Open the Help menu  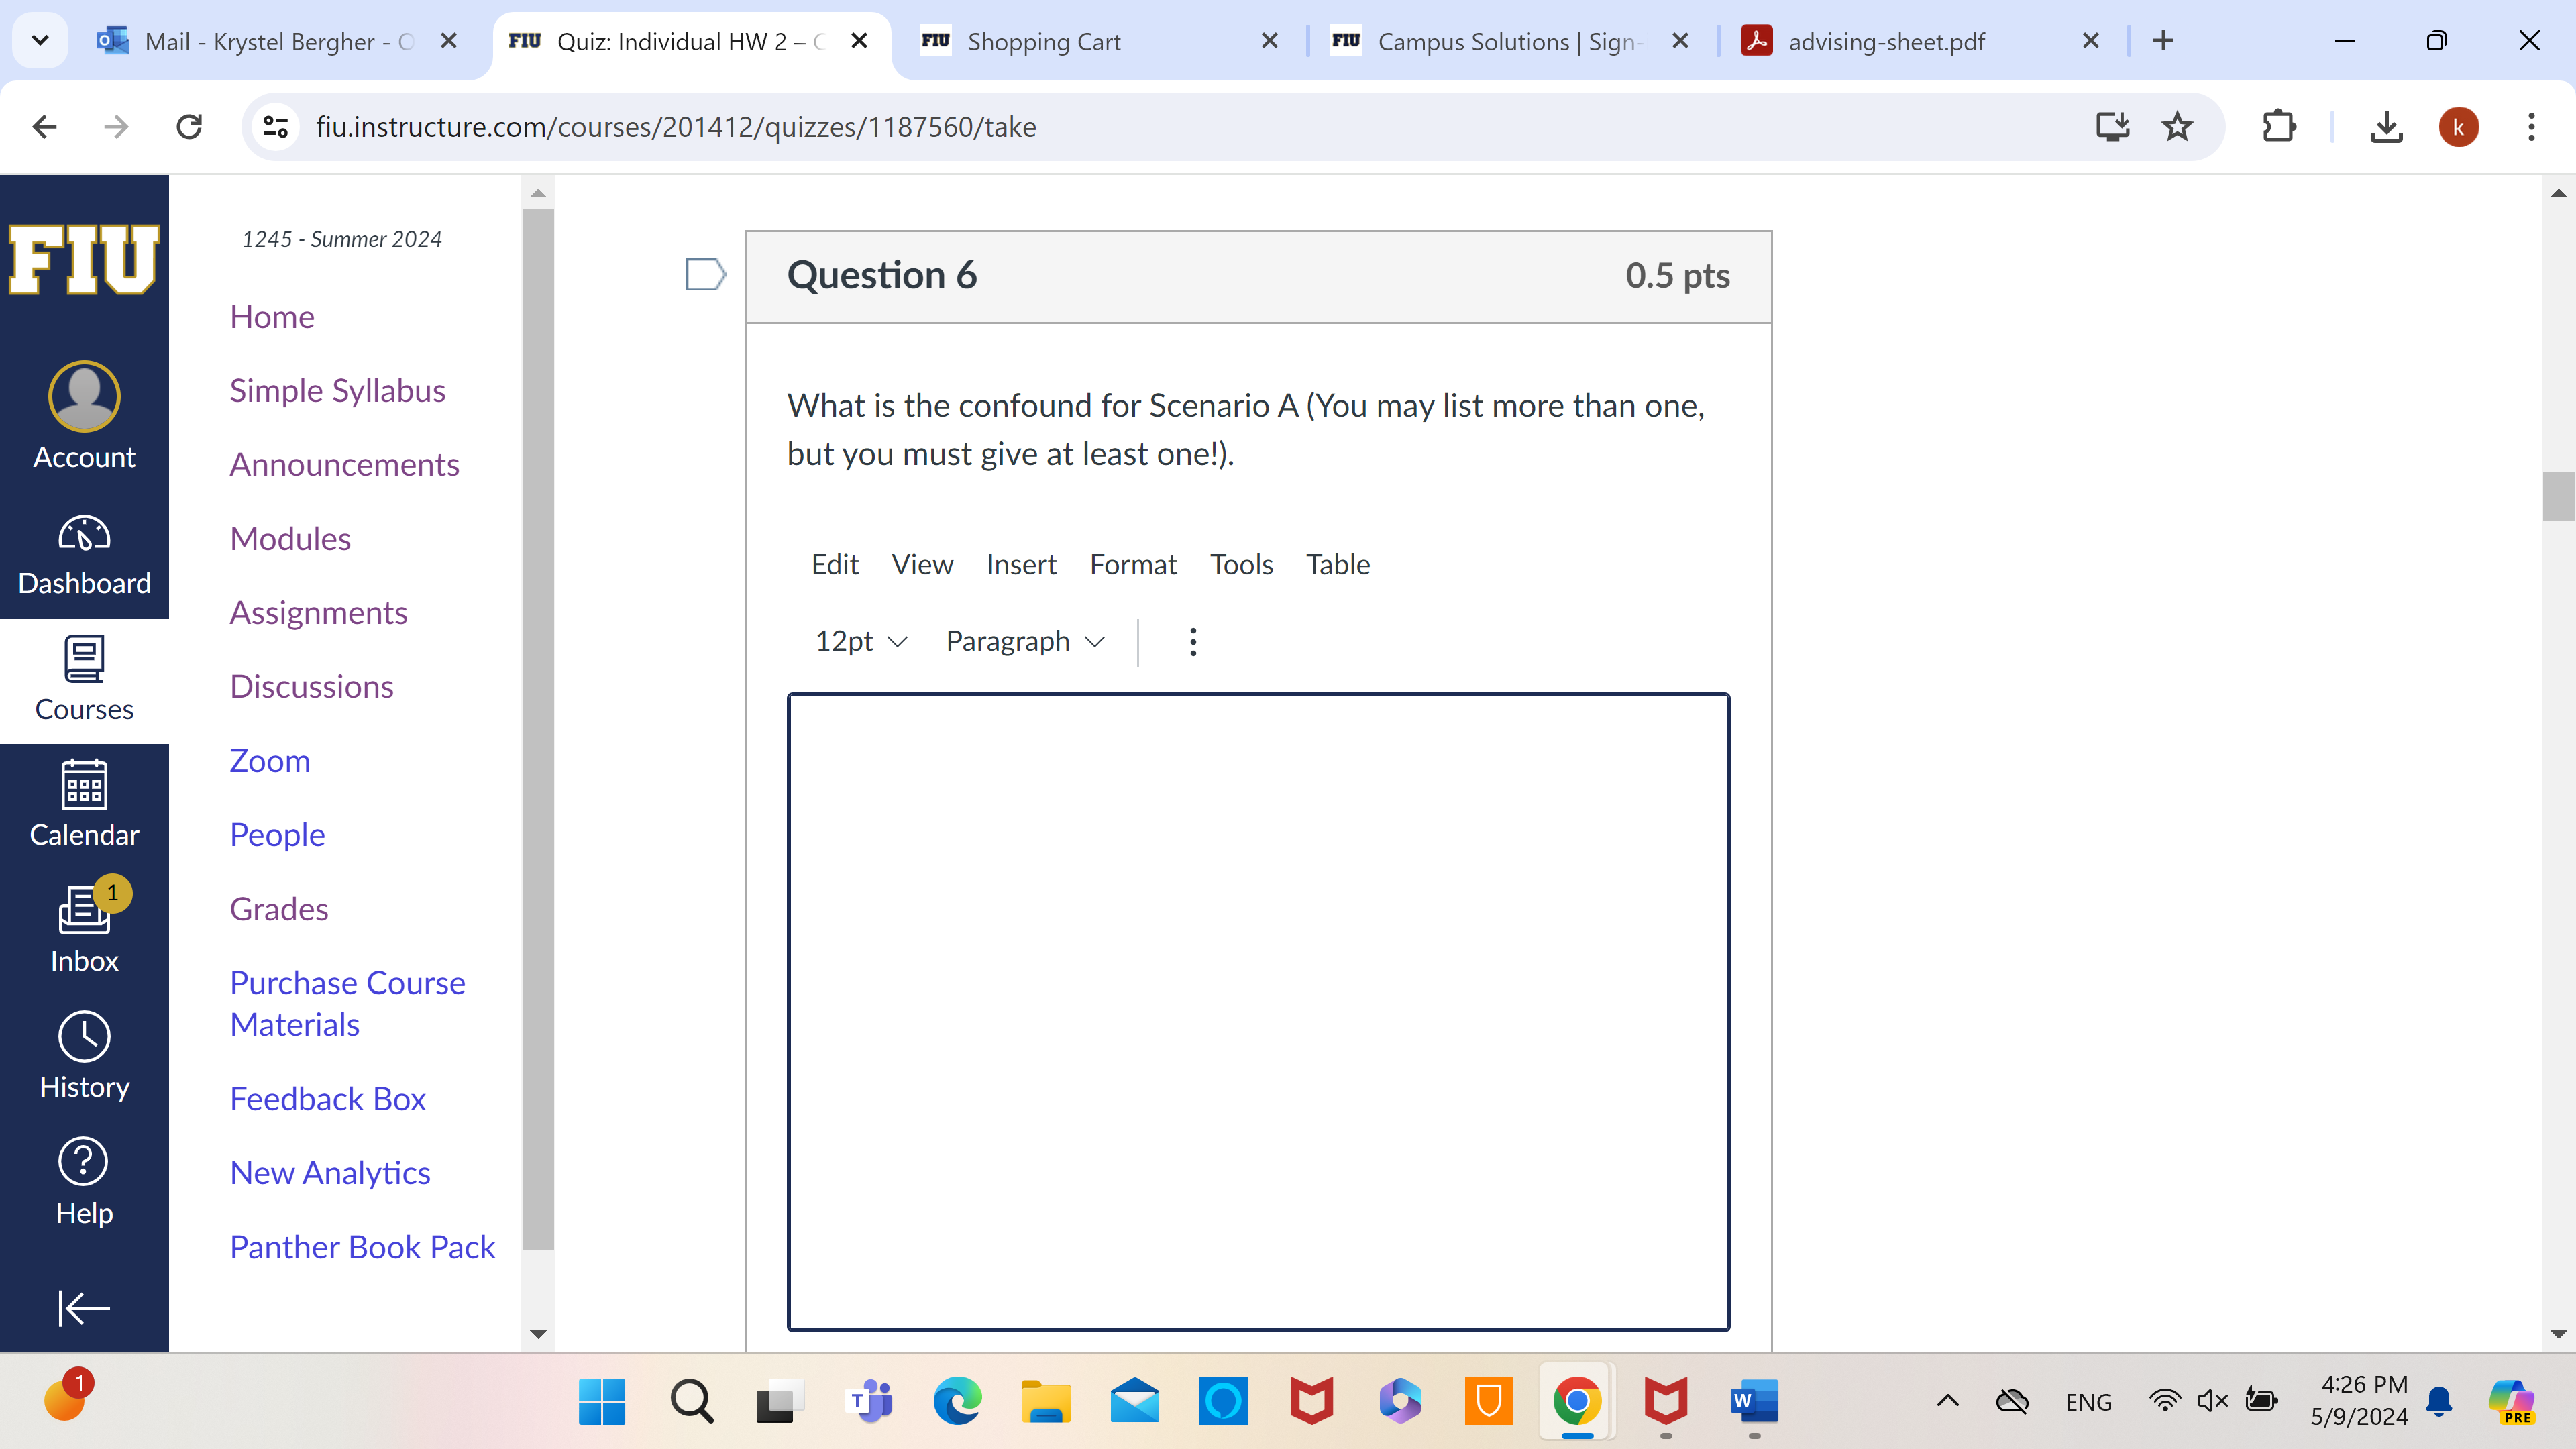point(84,1183)
